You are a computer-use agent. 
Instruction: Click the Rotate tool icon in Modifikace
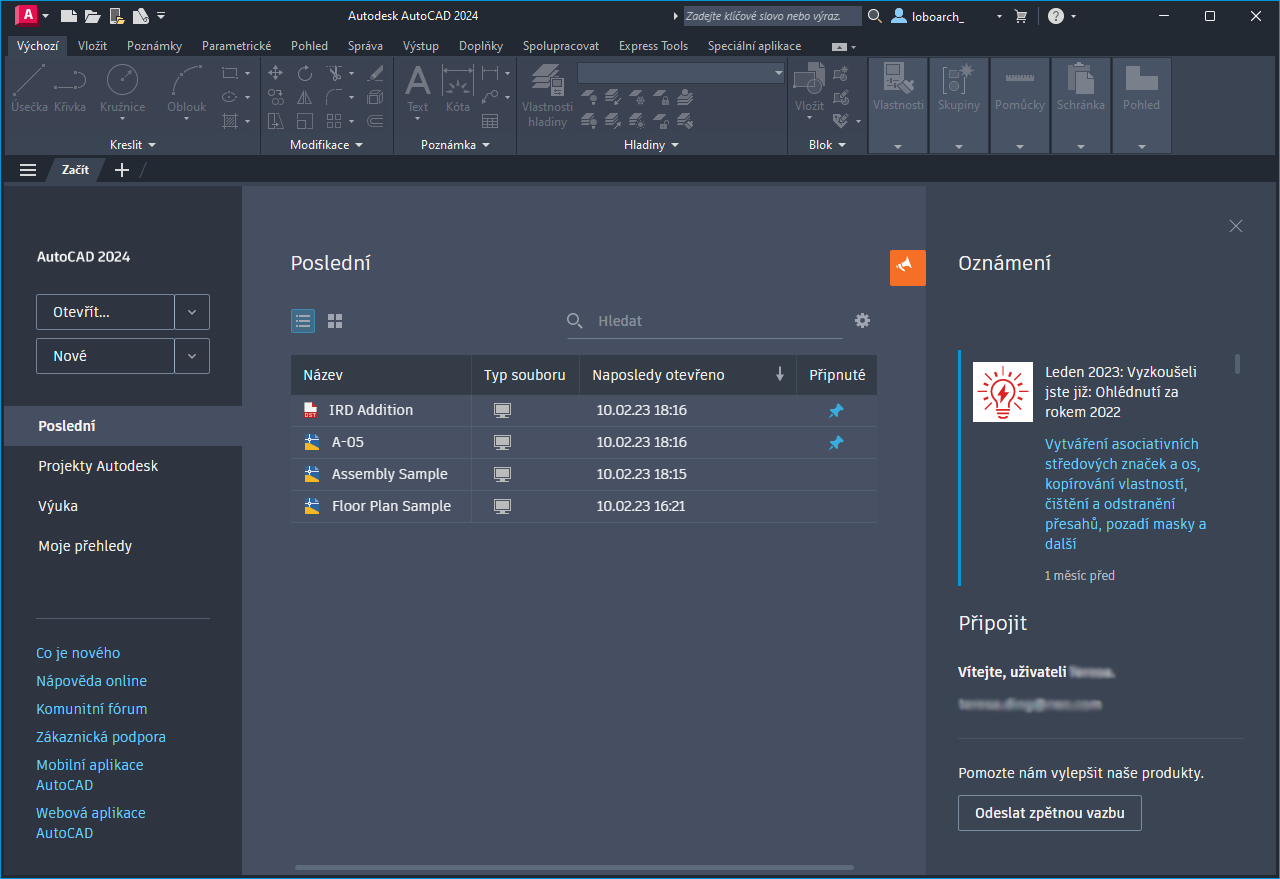click(x=305, y=73)
